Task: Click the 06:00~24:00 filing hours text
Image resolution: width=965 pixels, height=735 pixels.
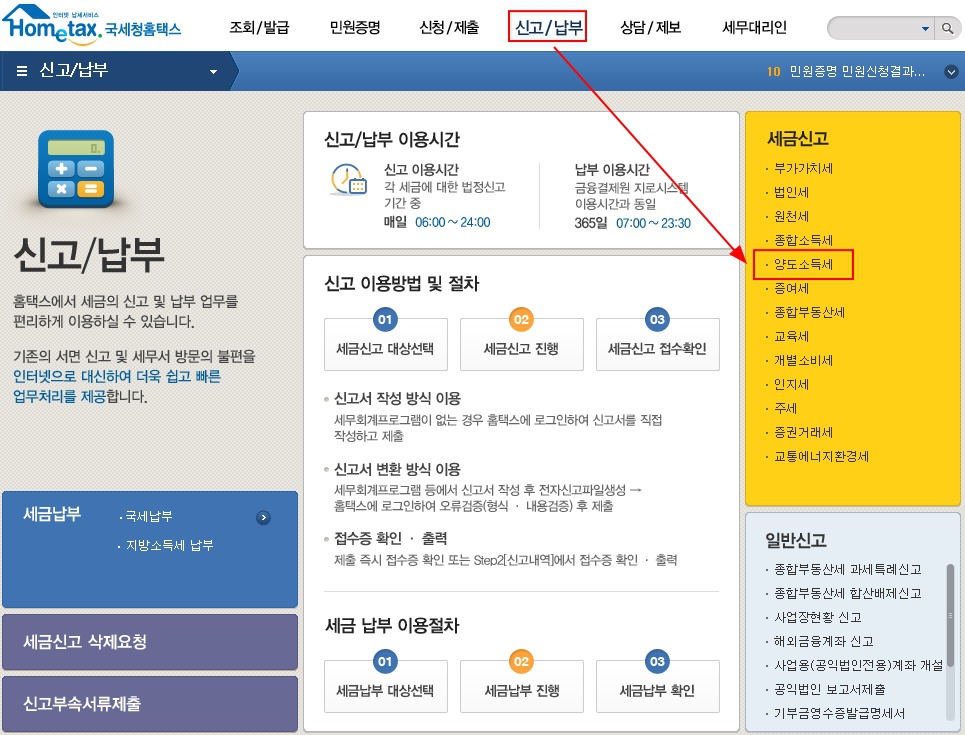Action: click(x=452, y=222)
